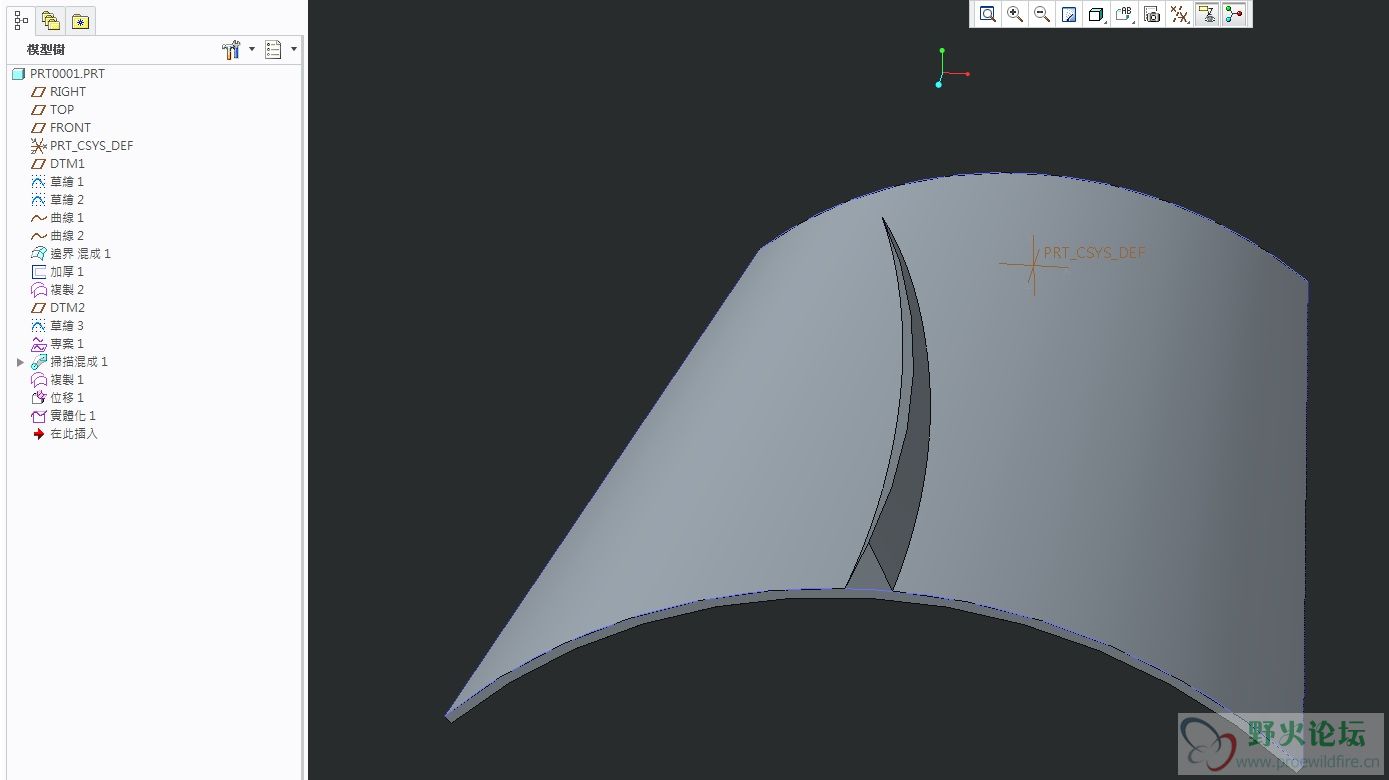Open the model tree Show list dropdown
The height and width of the screenshot is (780, 1389).
click(280, 49)
